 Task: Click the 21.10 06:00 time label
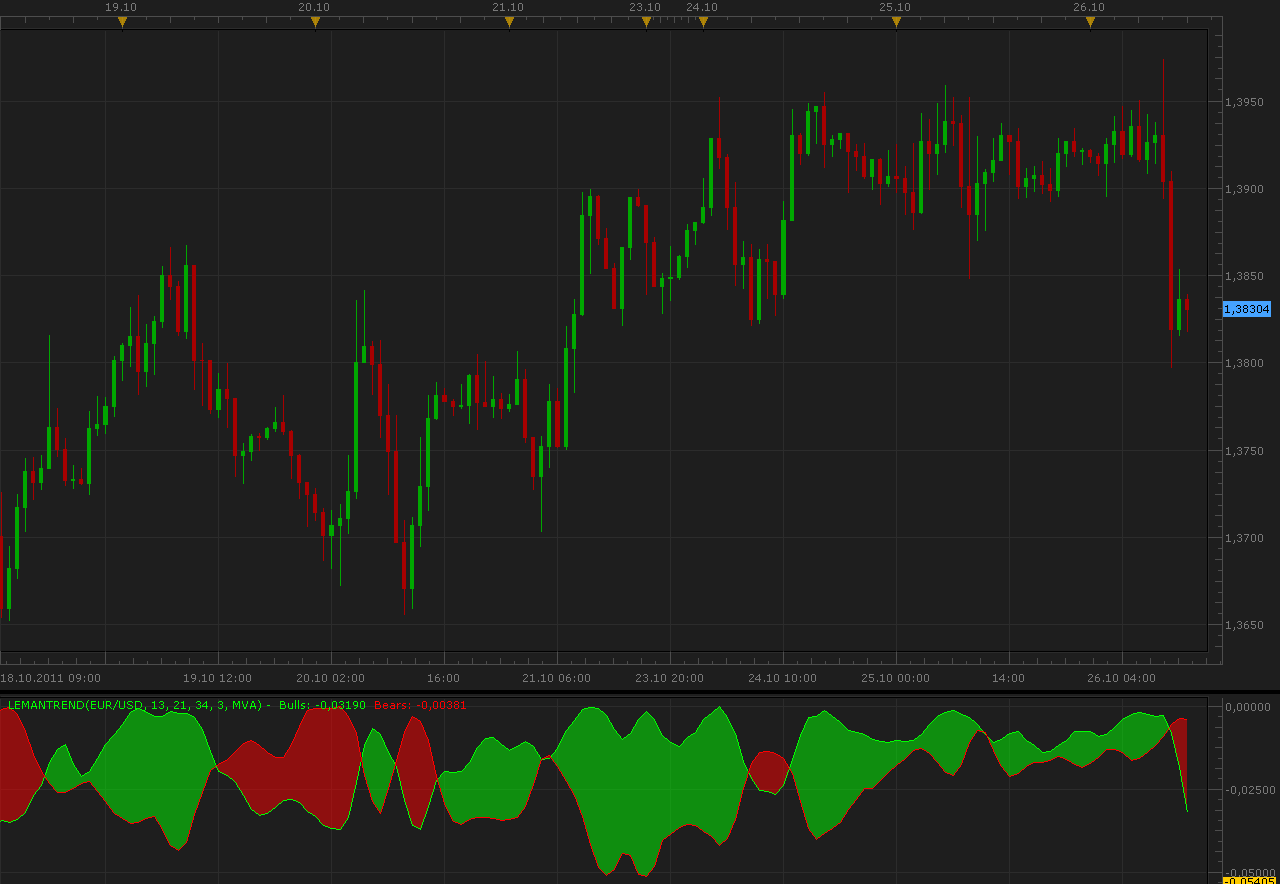(x=556, y=678)
